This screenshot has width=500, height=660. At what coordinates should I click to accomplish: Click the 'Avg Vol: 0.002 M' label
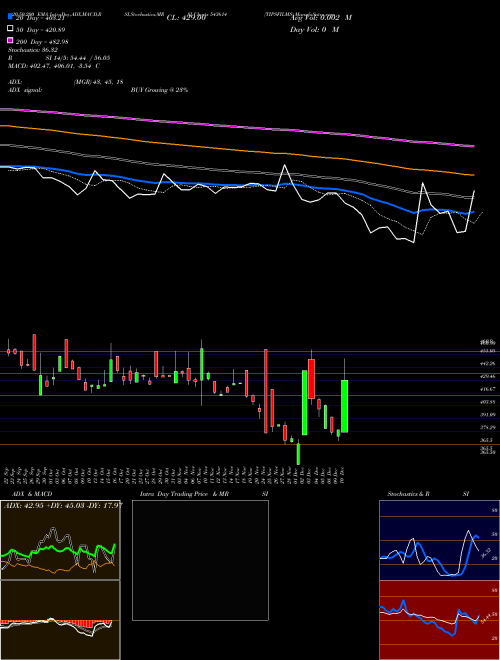(321, 18)
